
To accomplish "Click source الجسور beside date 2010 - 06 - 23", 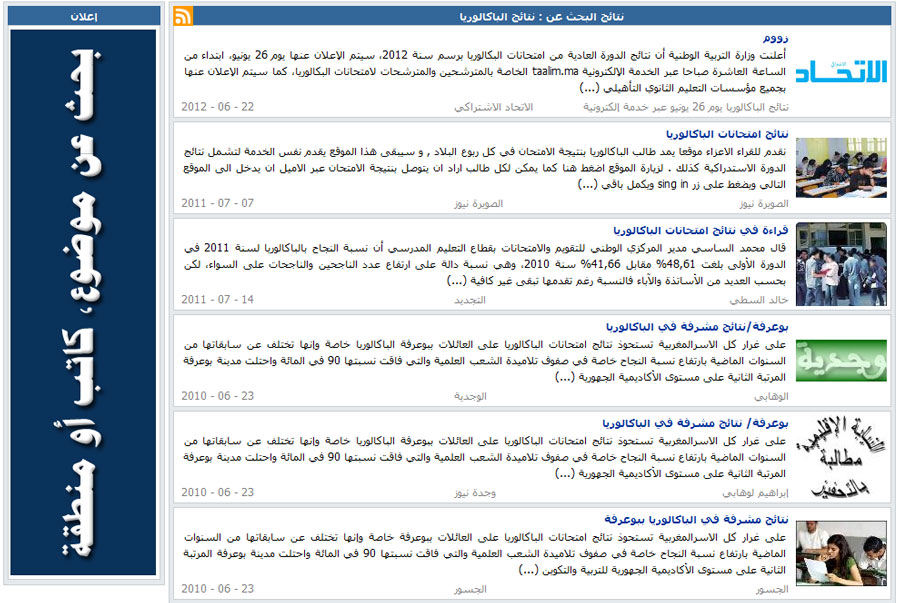I will click(x=470, y=589).
